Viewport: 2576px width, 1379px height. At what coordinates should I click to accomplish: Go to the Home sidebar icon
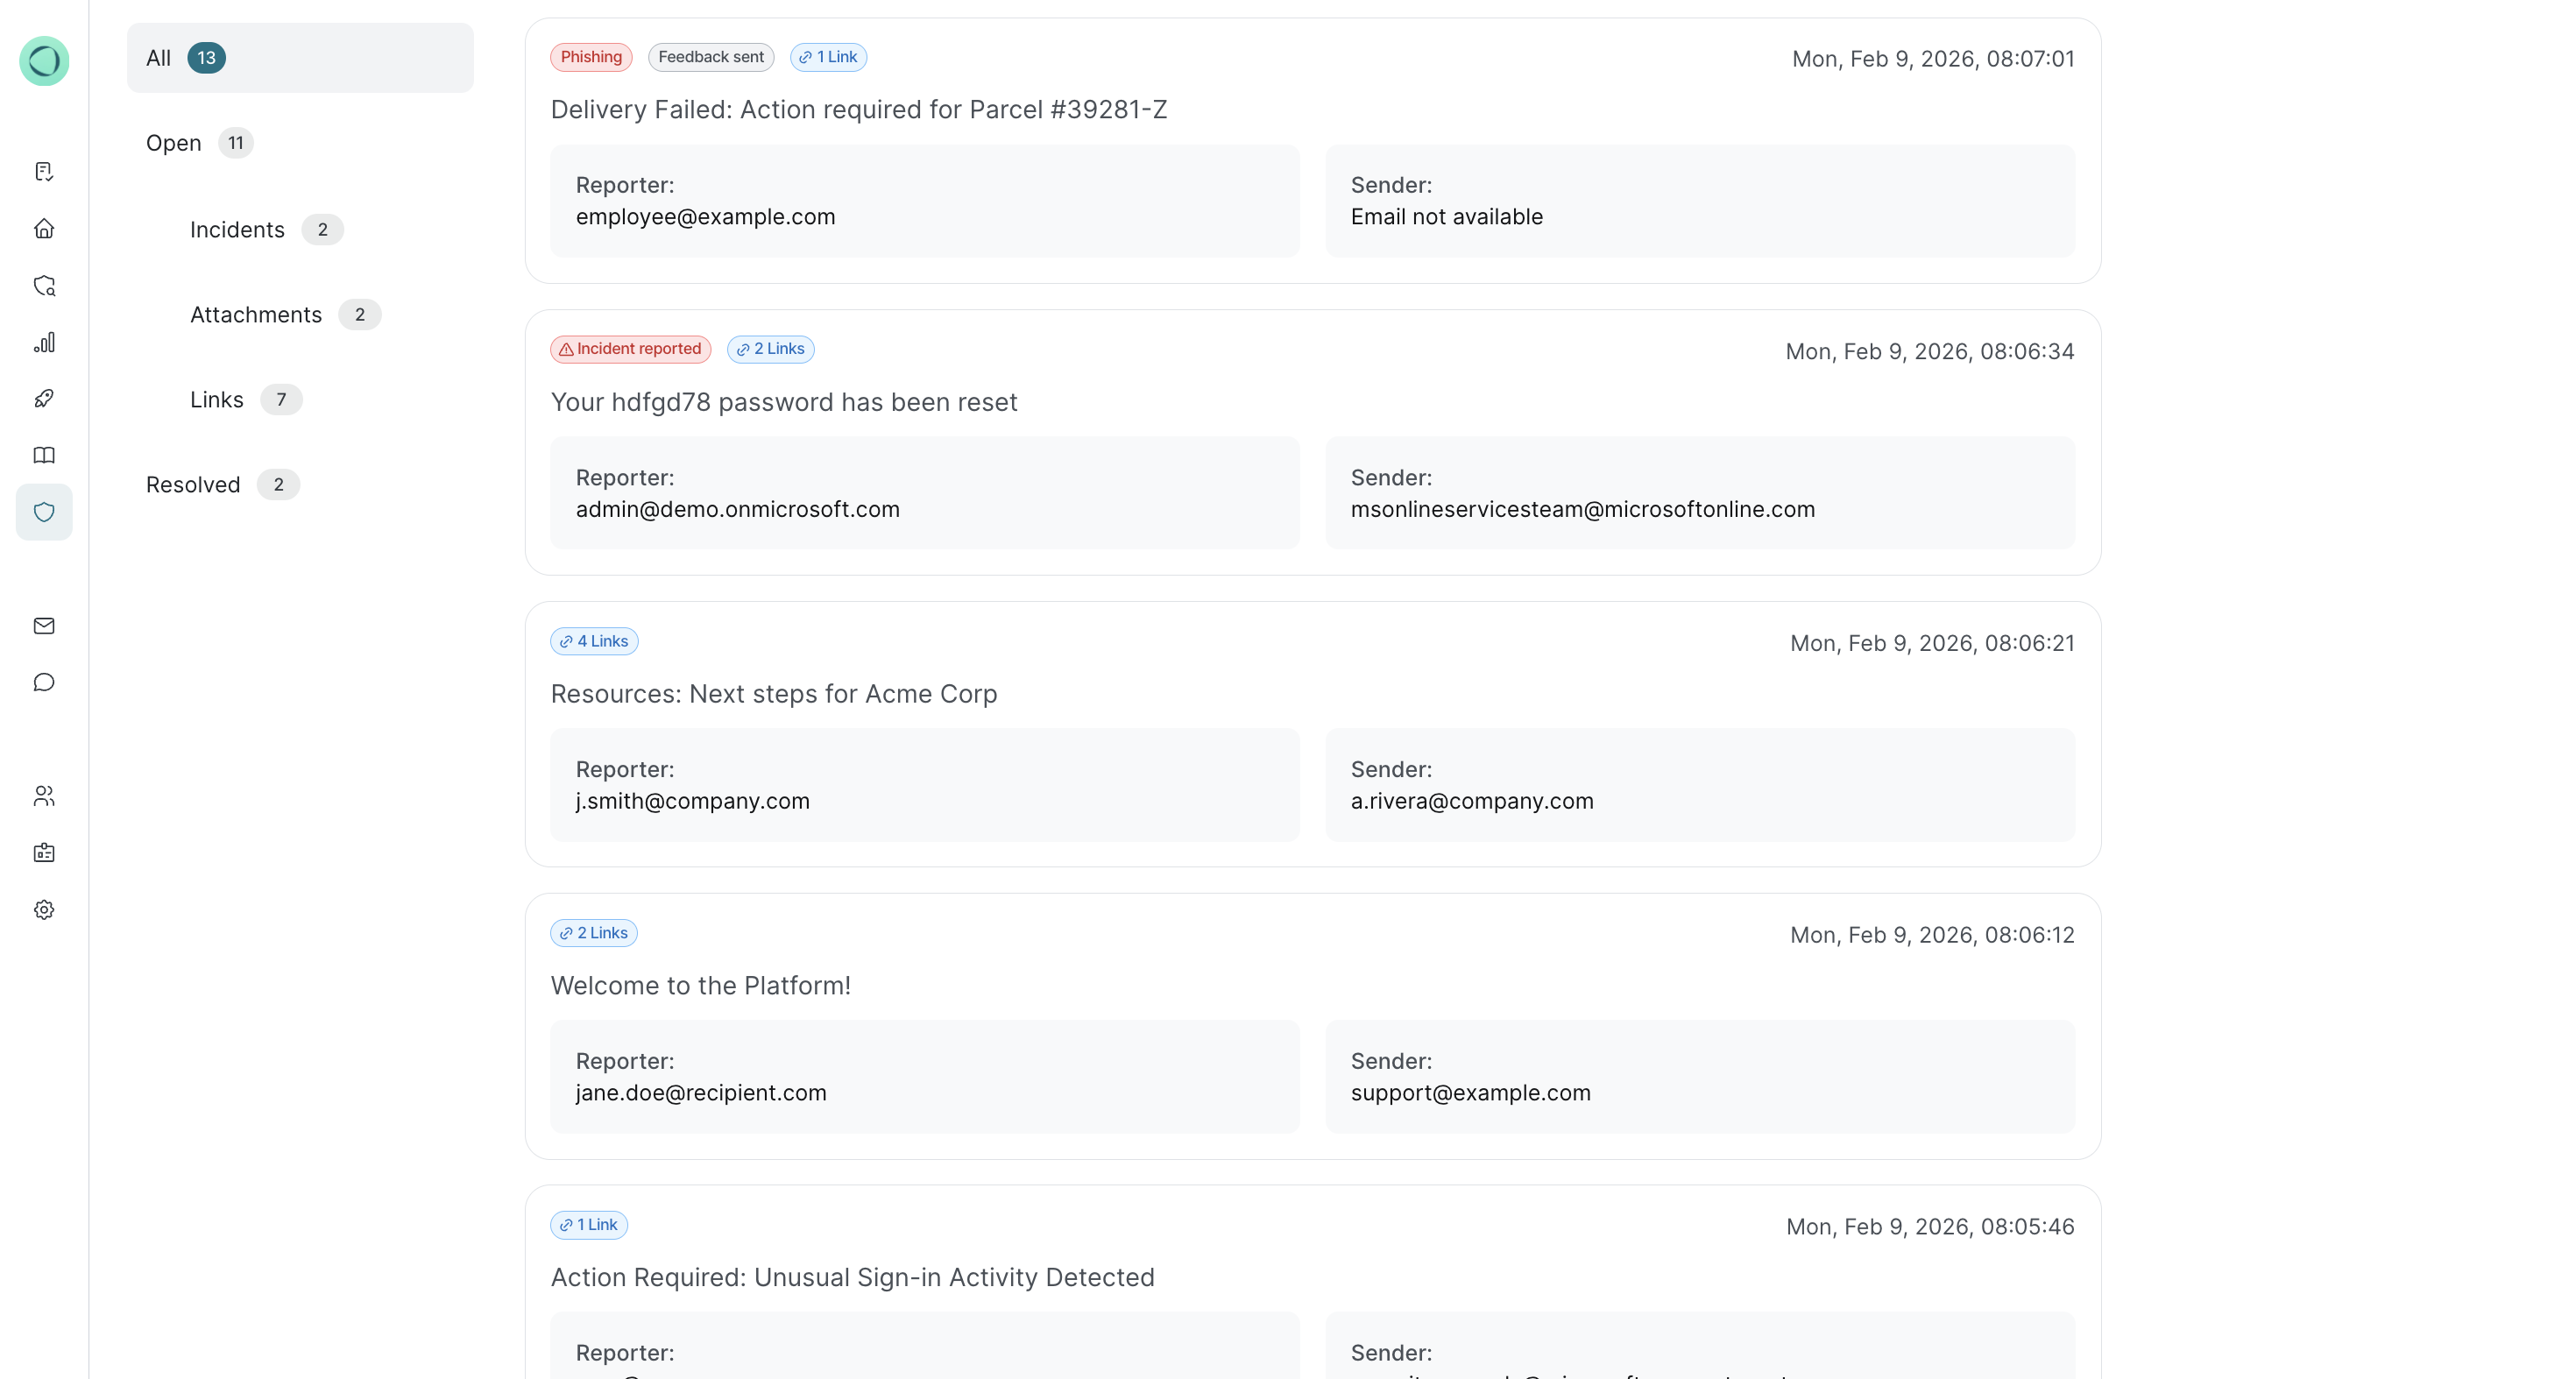[44, 229]
